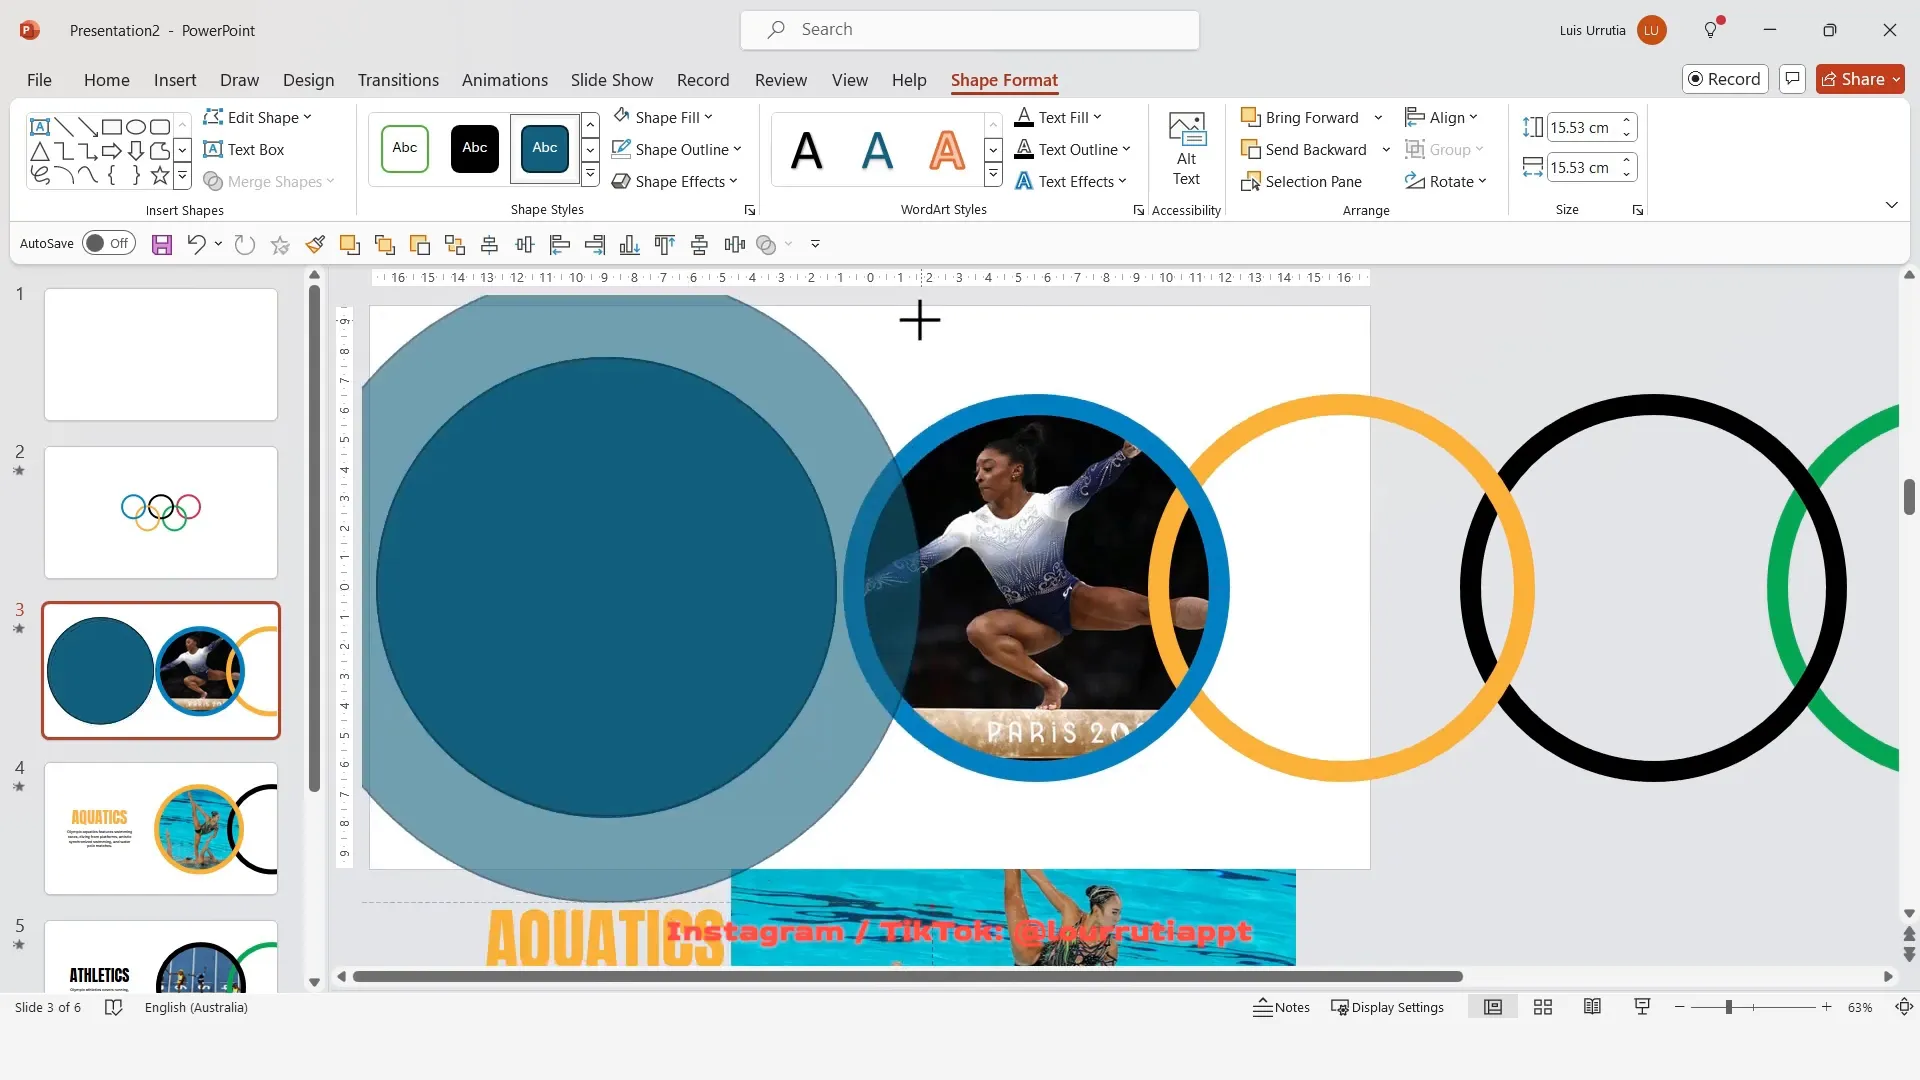Image resolution: width=1920 pixels, height=1080 pixels.
Task: Click Align Left icon in quick toolbar
Action: coord(560,244)
